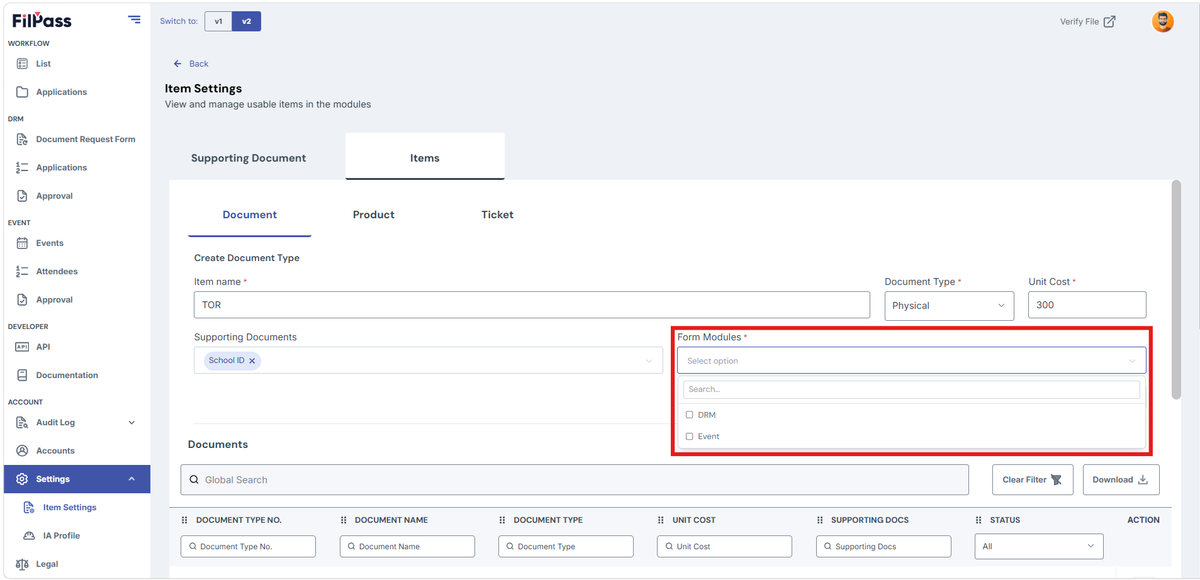Check the Event form module option
The image size is (1200, 580).
coord(689,437)
